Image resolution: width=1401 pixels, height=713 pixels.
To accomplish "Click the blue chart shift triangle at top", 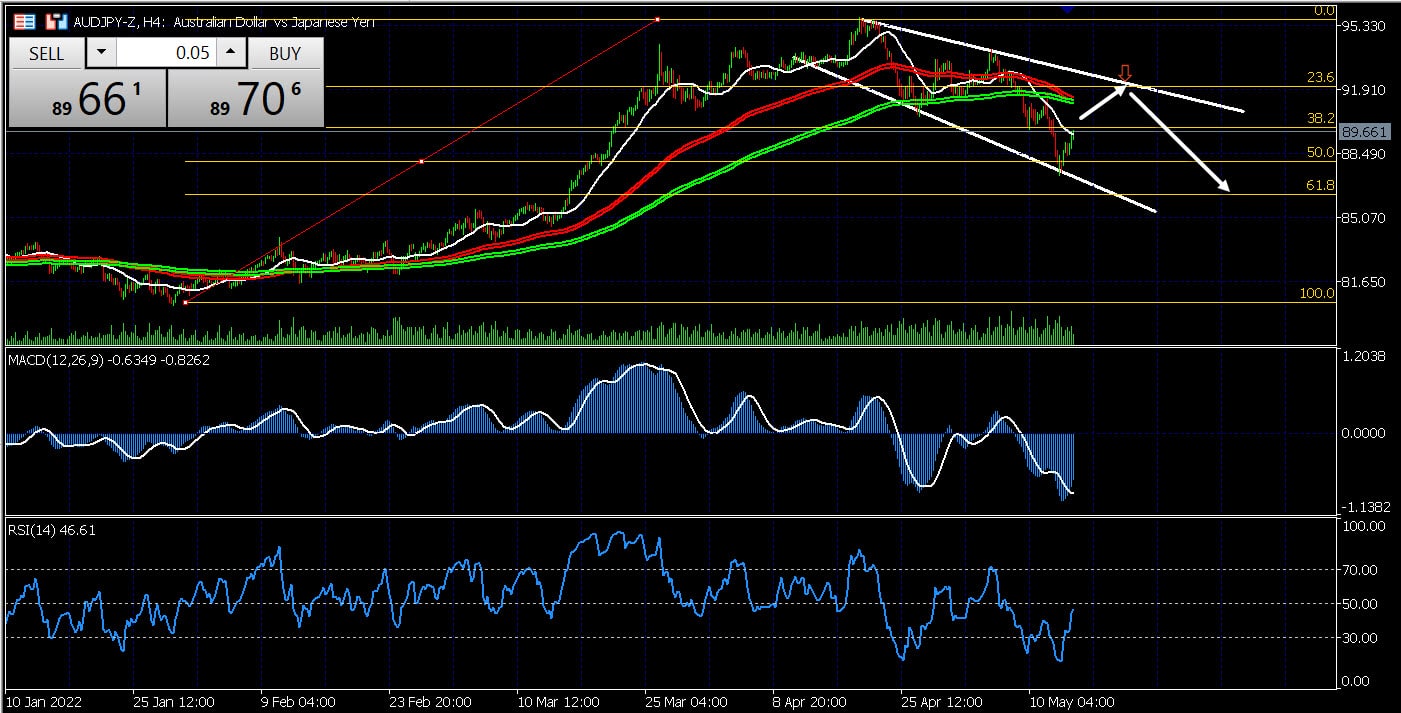I will (1068, 9).
